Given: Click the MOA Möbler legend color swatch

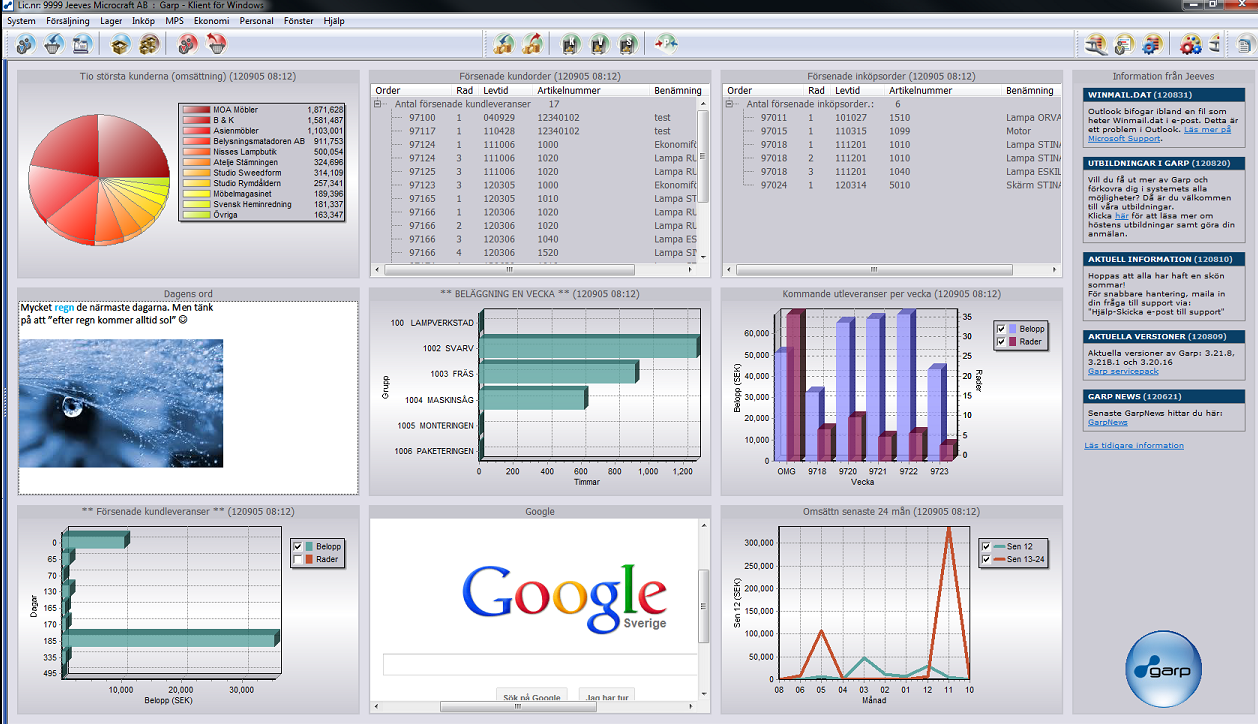Looking at the screenshot, I should (x=196, y=110).
